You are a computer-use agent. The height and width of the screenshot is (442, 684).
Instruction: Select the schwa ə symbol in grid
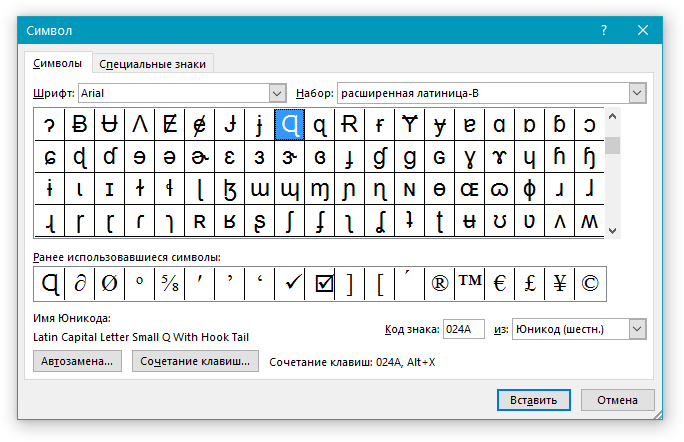[170, 157]
